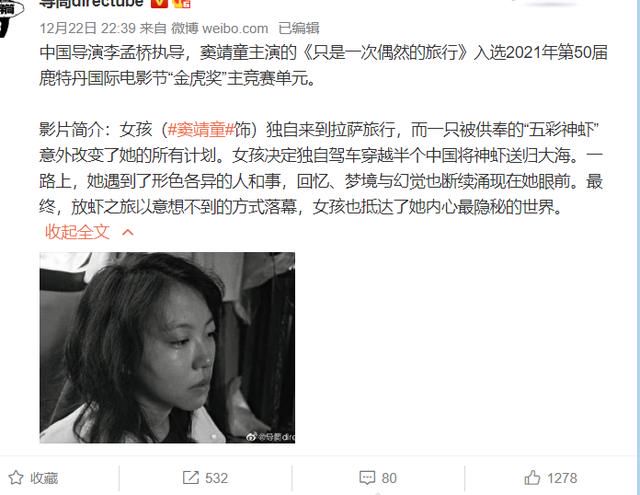Click the 收藏 favorites label

44,478
